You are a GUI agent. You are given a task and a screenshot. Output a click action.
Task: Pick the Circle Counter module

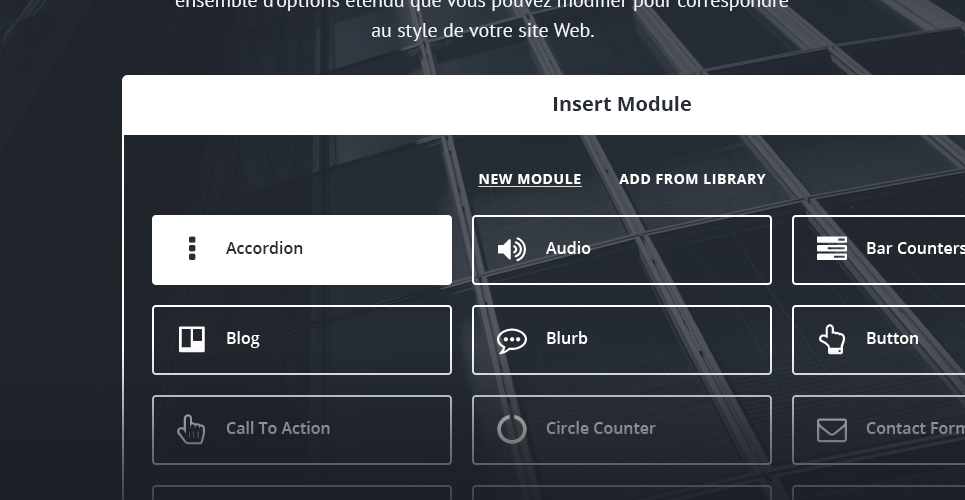[622, 430]
